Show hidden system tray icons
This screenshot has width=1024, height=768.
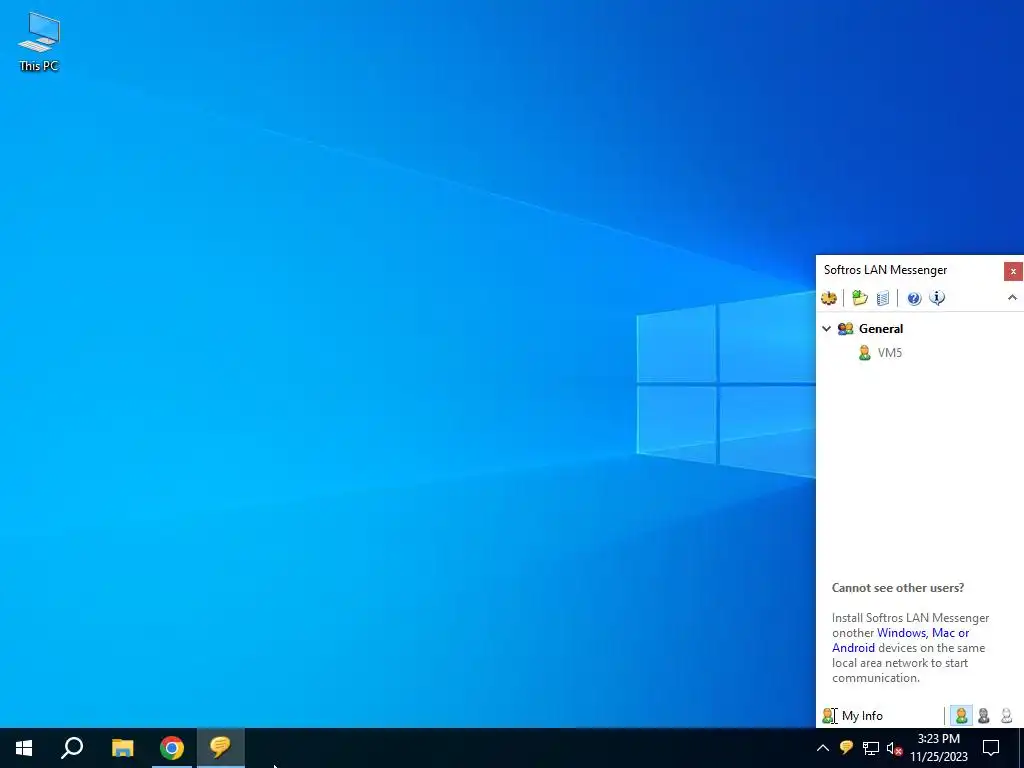tap(823, 748)
